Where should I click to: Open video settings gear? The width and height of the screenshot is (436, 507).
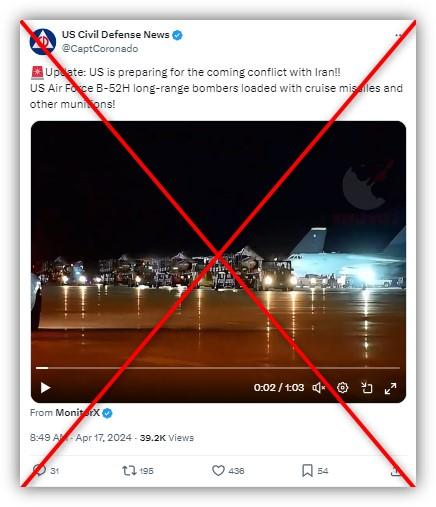pyautogui.click(x=343, y=388)
